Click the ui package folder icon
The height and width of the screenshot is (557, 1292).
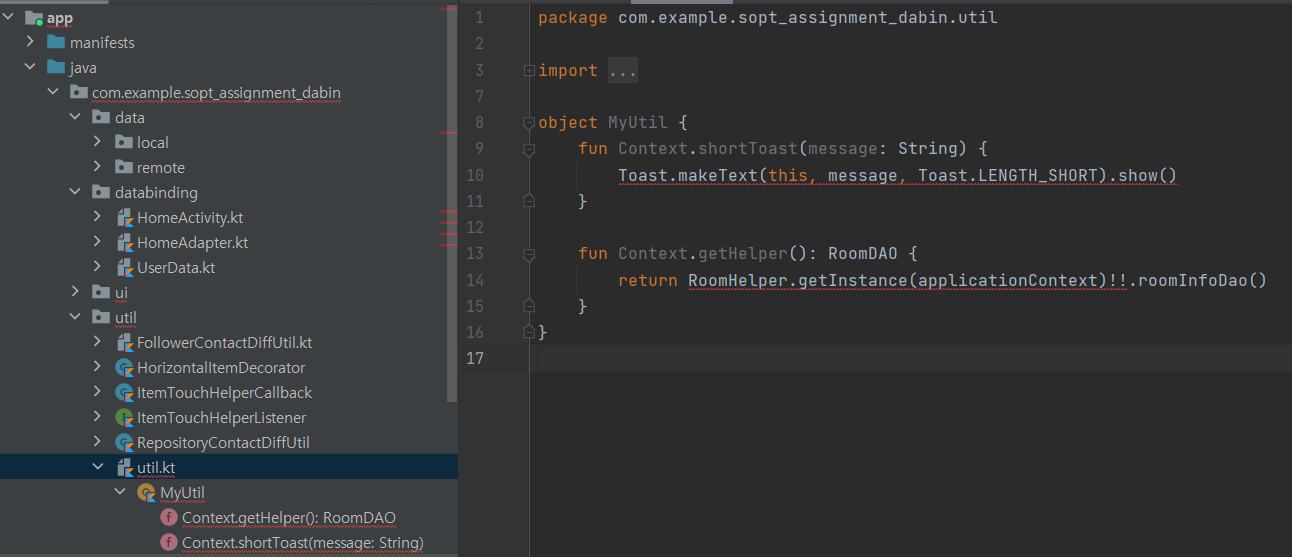click(101, 292)
